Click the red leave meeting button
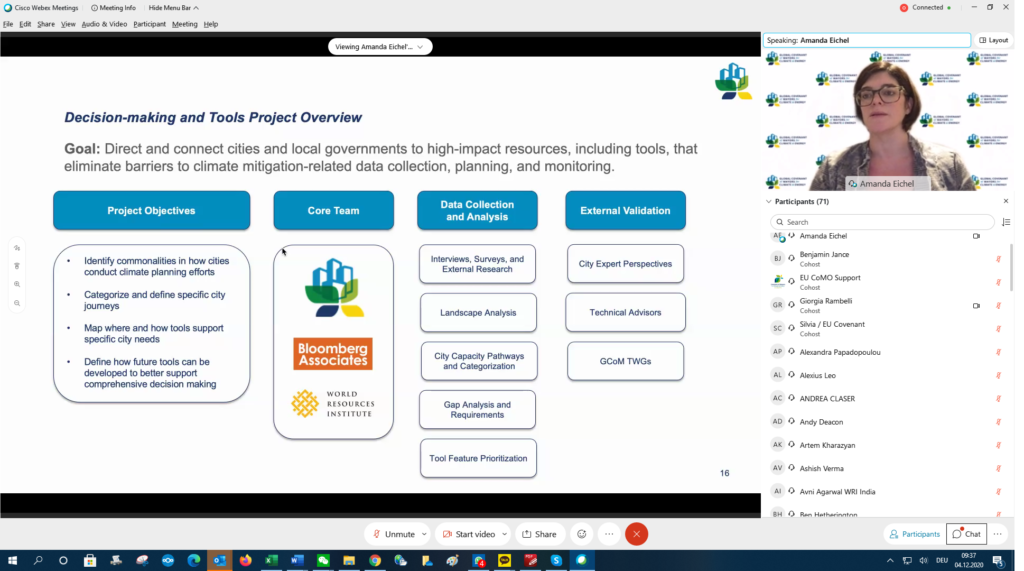Screen dimensions: 1024x571 [x=636, y=534]
